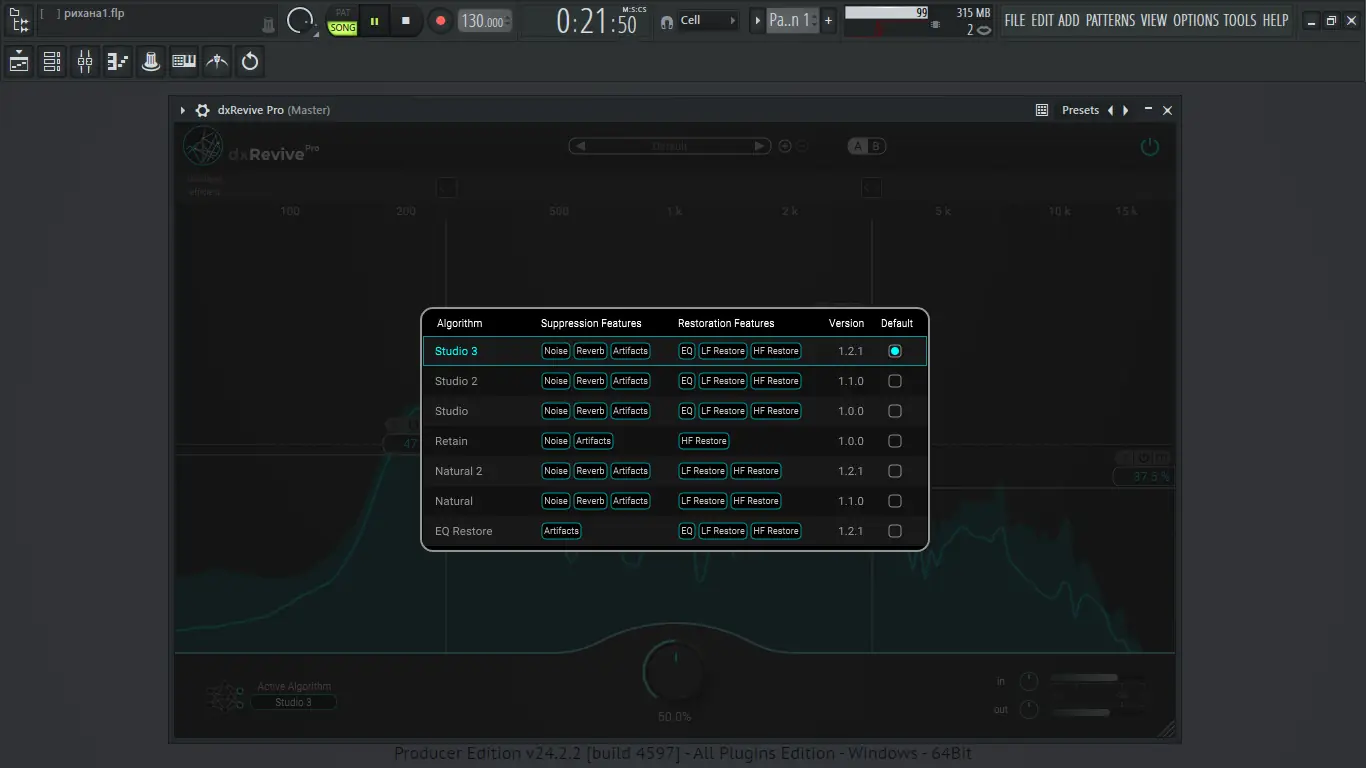Viewport: 1366px width, 768px height.
Task: Stop playback with the stop button
Action: (x=406, y=20)
